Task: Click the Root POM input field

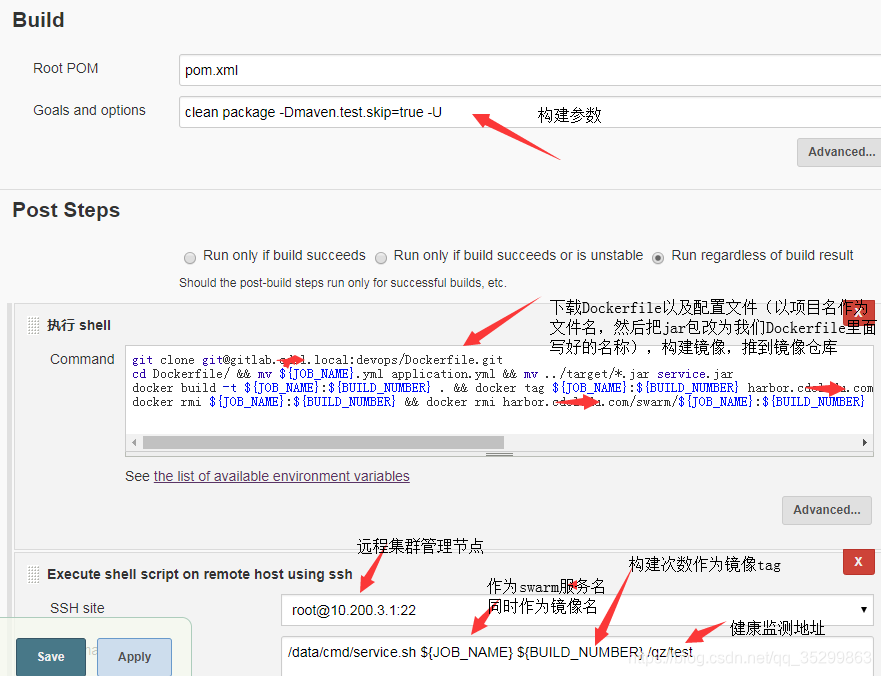Action: (x=530, y=70)
